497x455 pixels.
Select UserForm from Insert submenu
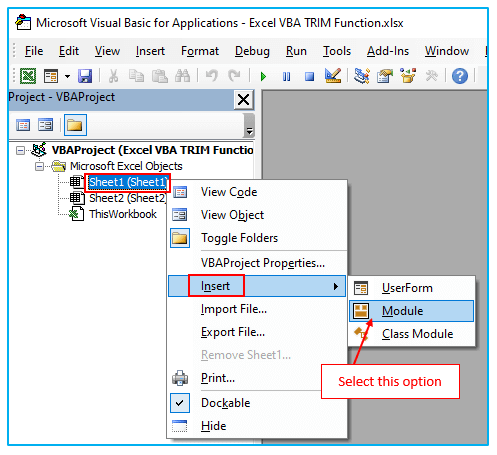point(411,288)
